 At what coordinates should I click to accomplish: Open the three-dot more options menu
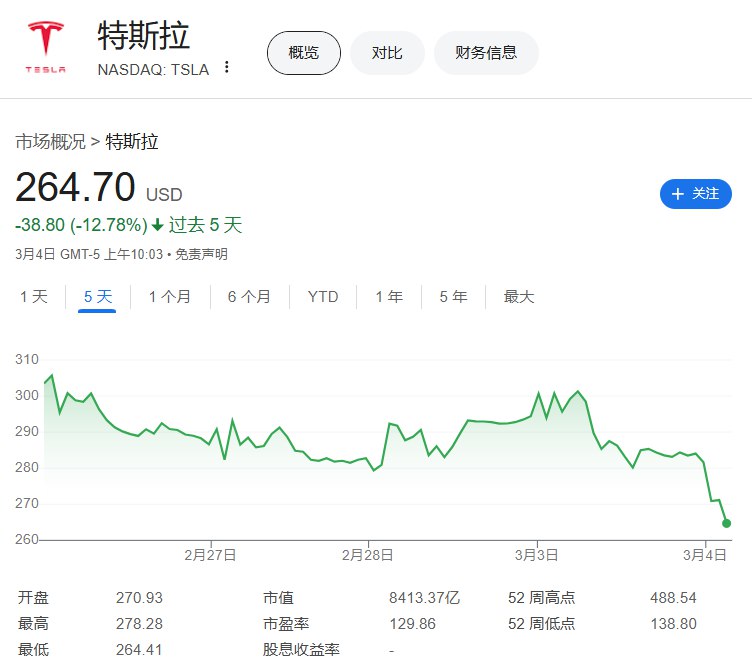(227, 67)
